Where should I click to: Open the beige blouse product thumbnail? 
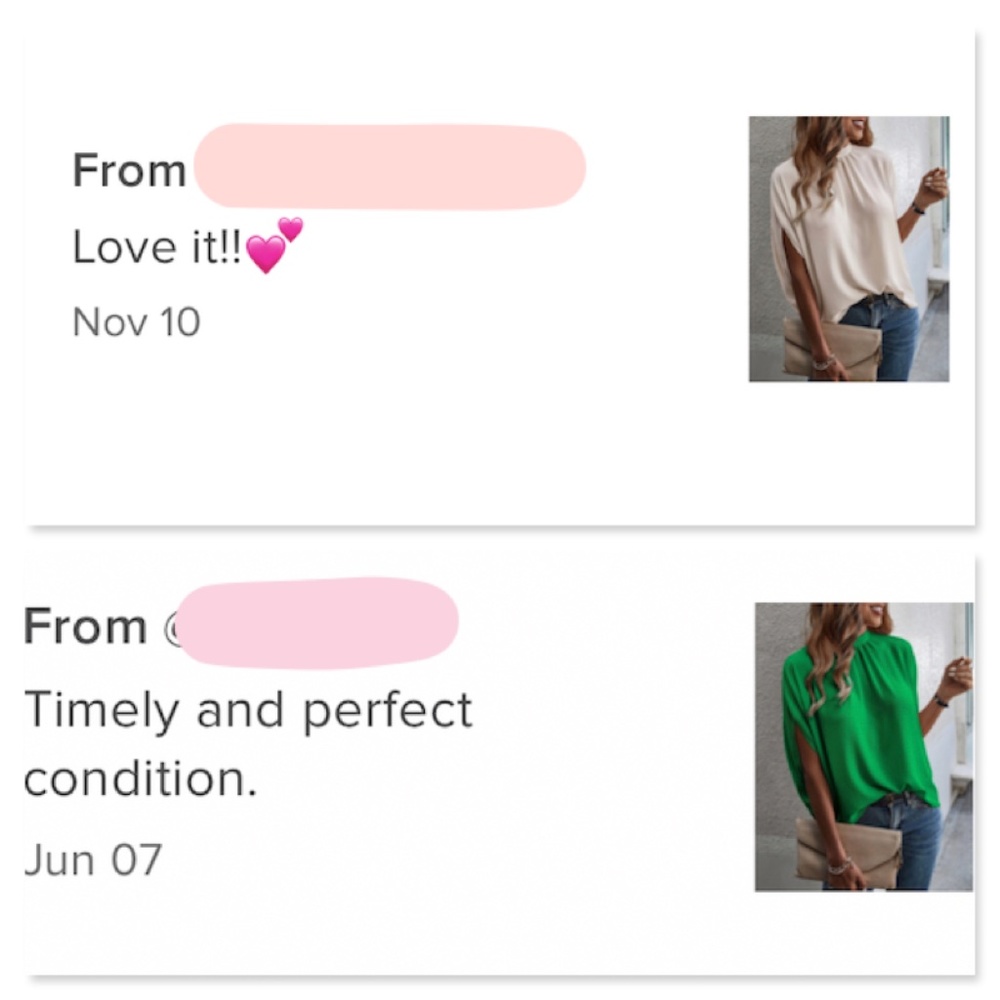pos(849,249)
